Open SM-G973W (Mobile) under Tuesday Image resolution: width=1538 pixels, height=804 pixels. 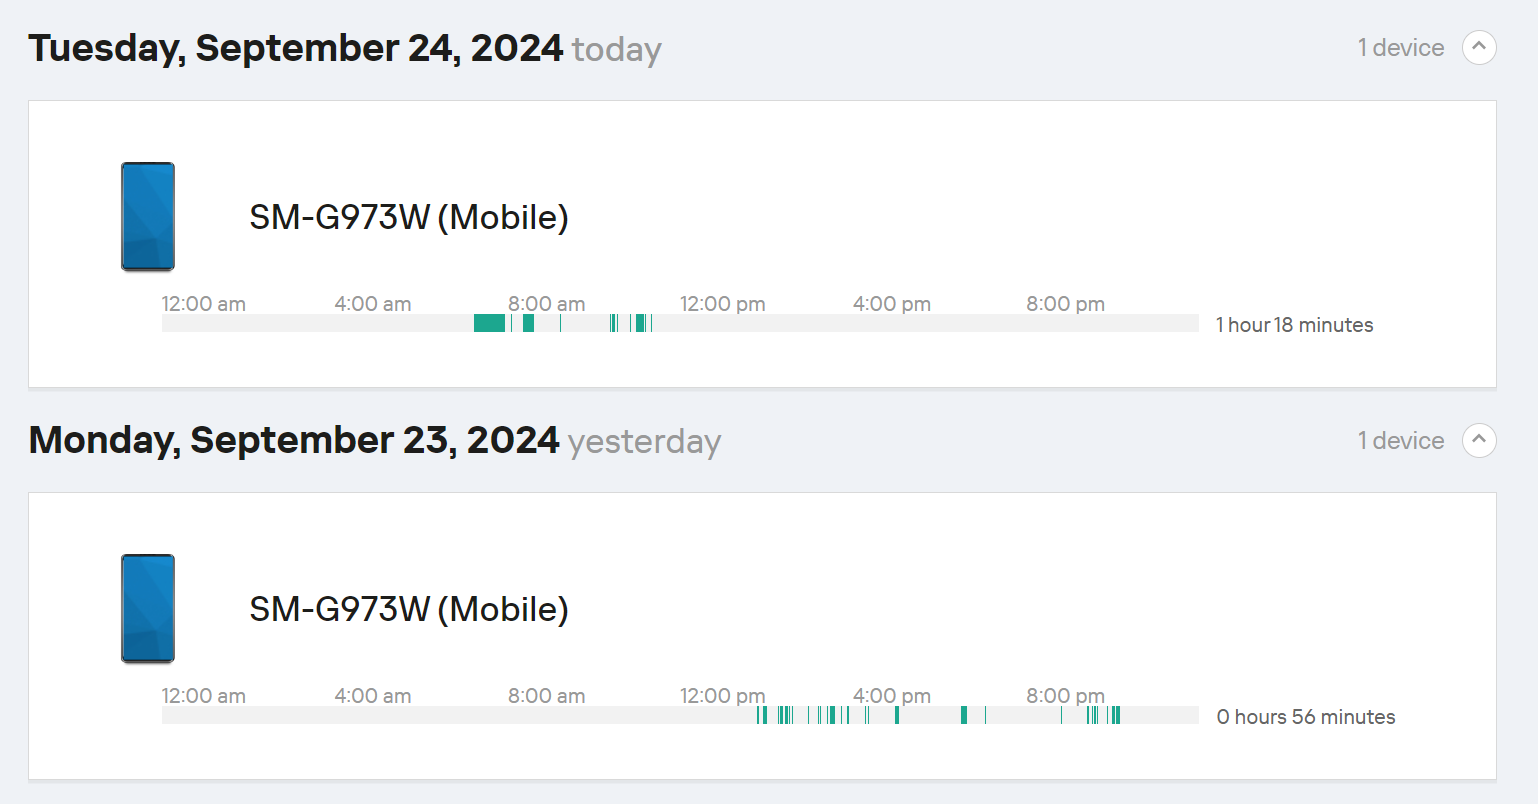409,217
